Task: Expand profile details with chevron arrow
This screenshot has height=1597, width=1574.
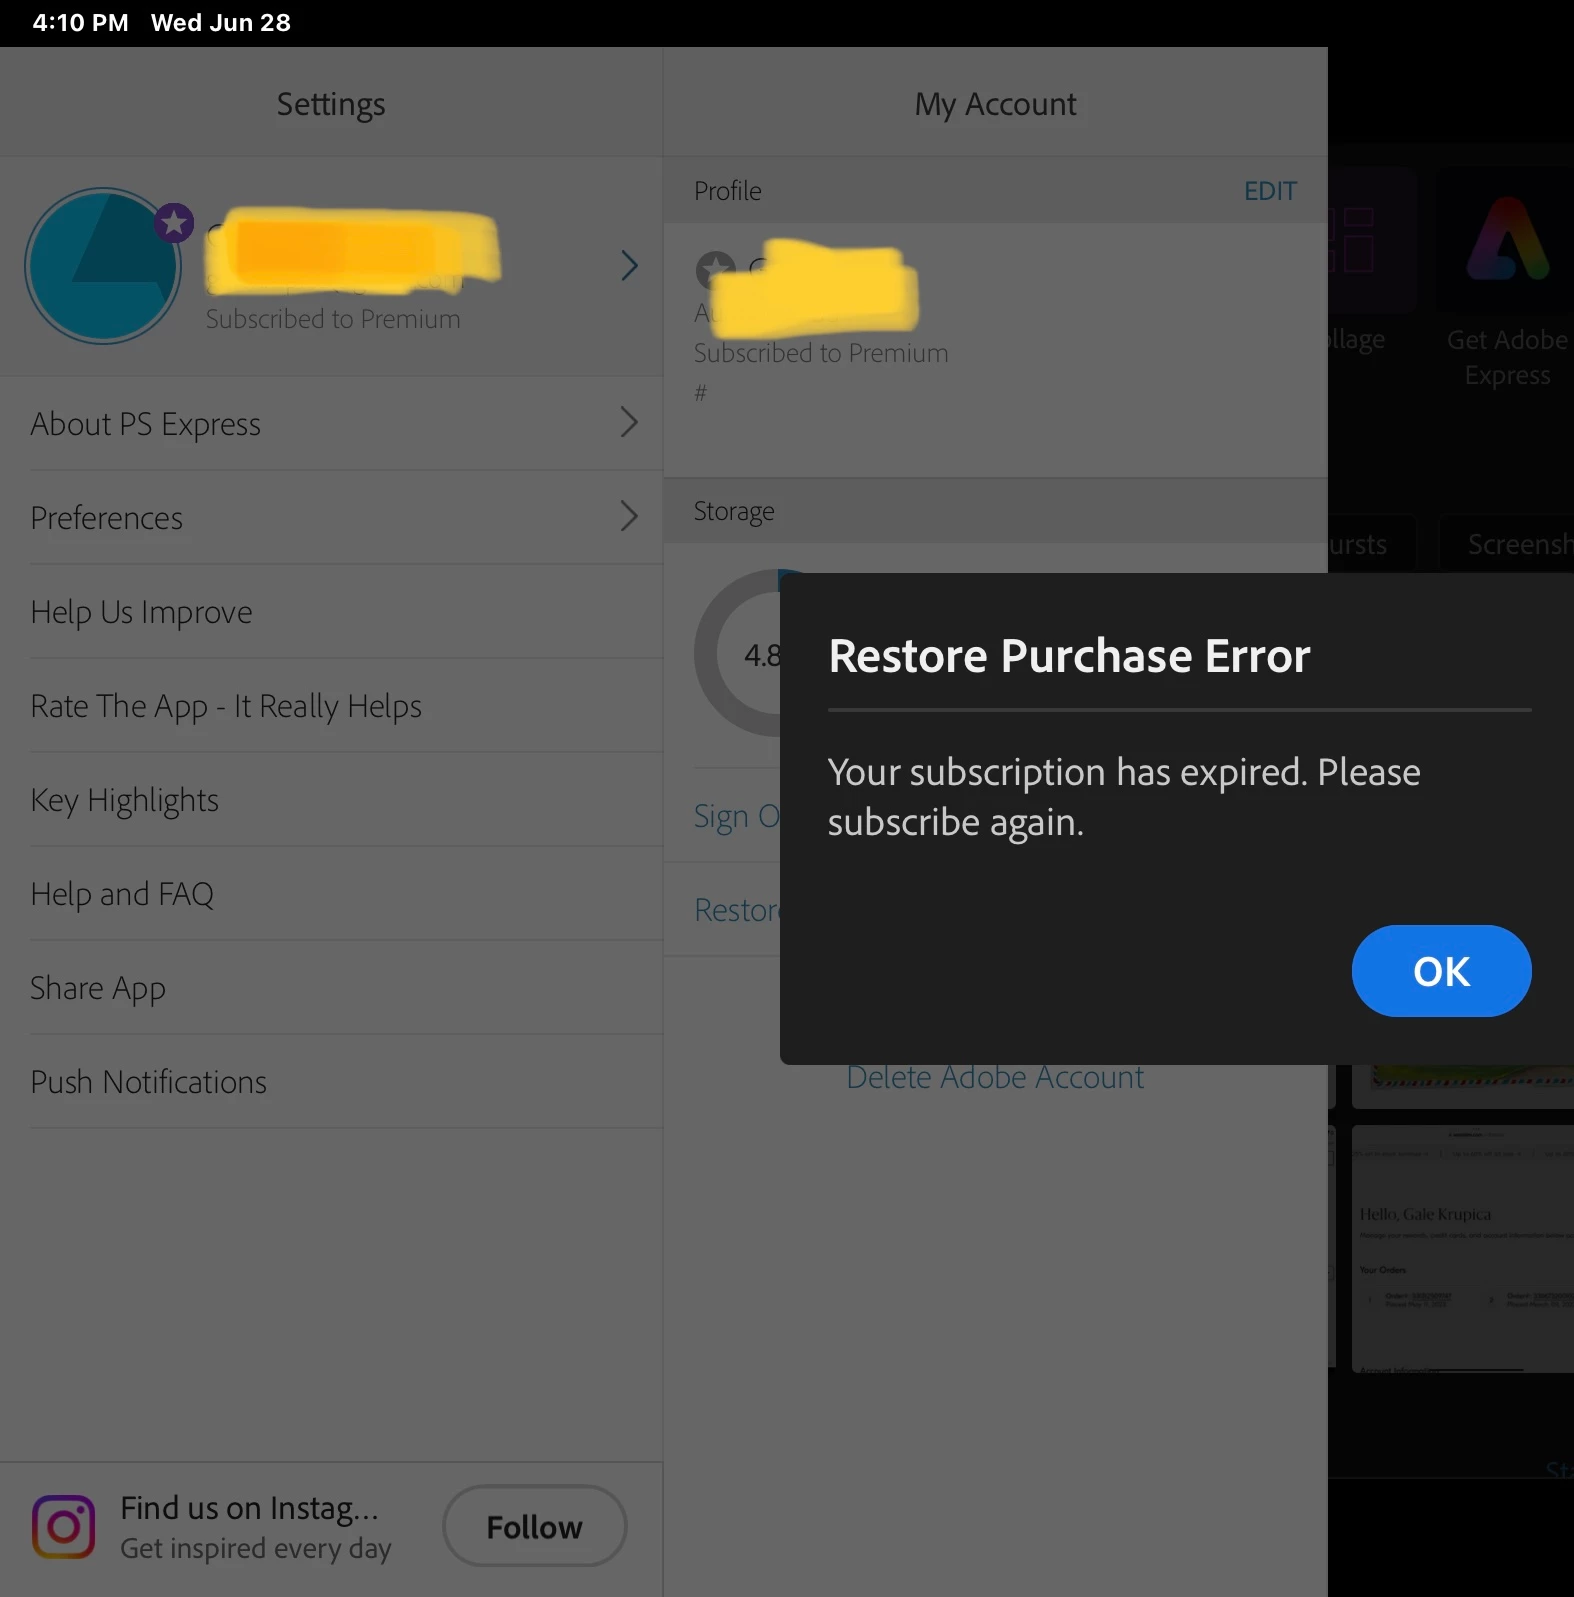Action: click(x=629, y=266)
